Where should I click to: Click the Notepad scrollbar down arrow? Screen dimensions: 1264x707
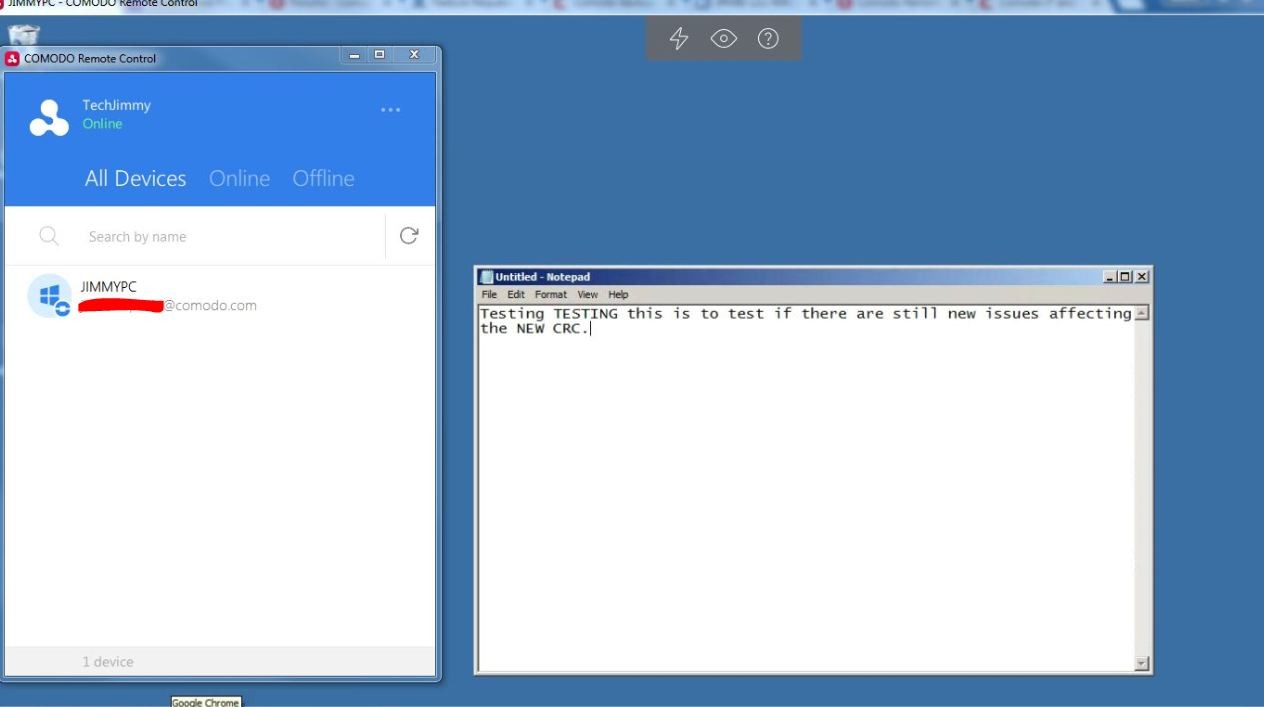(x=1142, y=663)
